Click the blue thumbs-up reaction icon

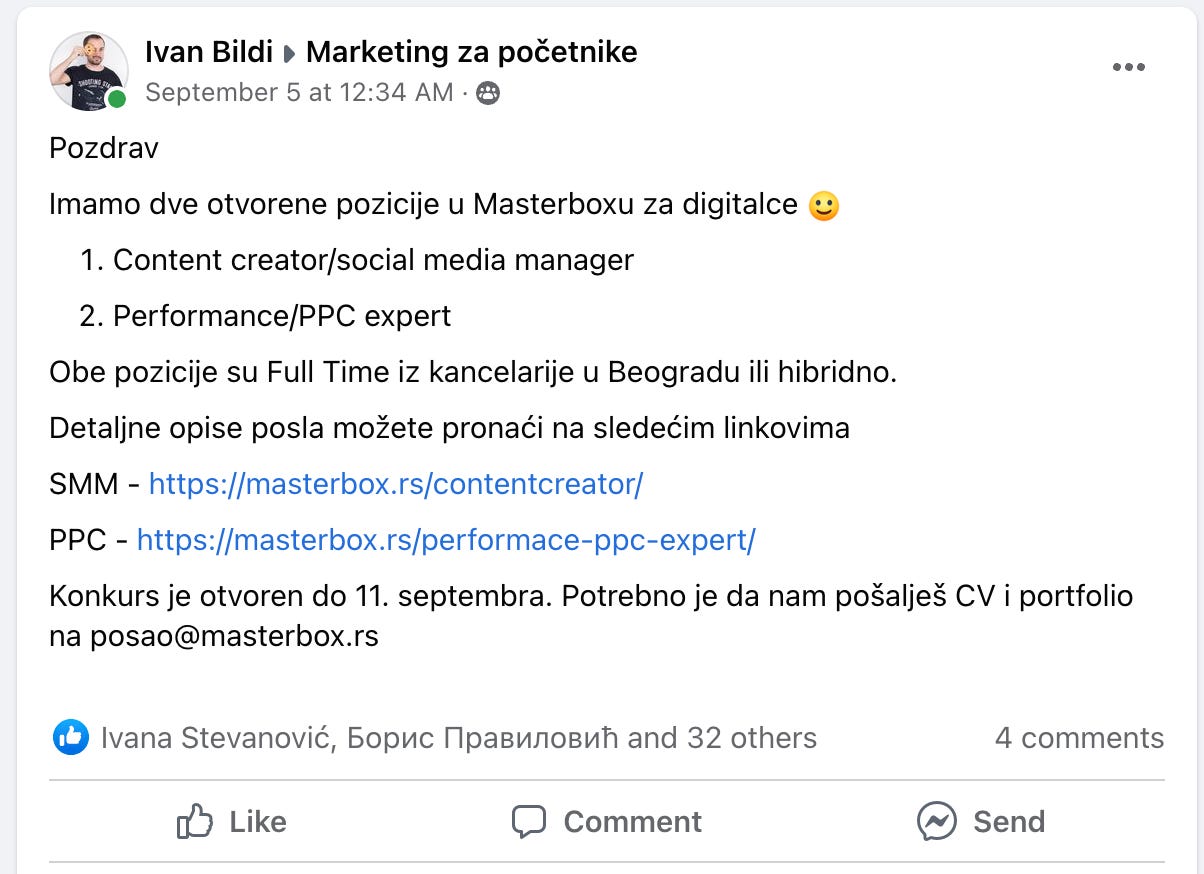(x=70, y=738)
